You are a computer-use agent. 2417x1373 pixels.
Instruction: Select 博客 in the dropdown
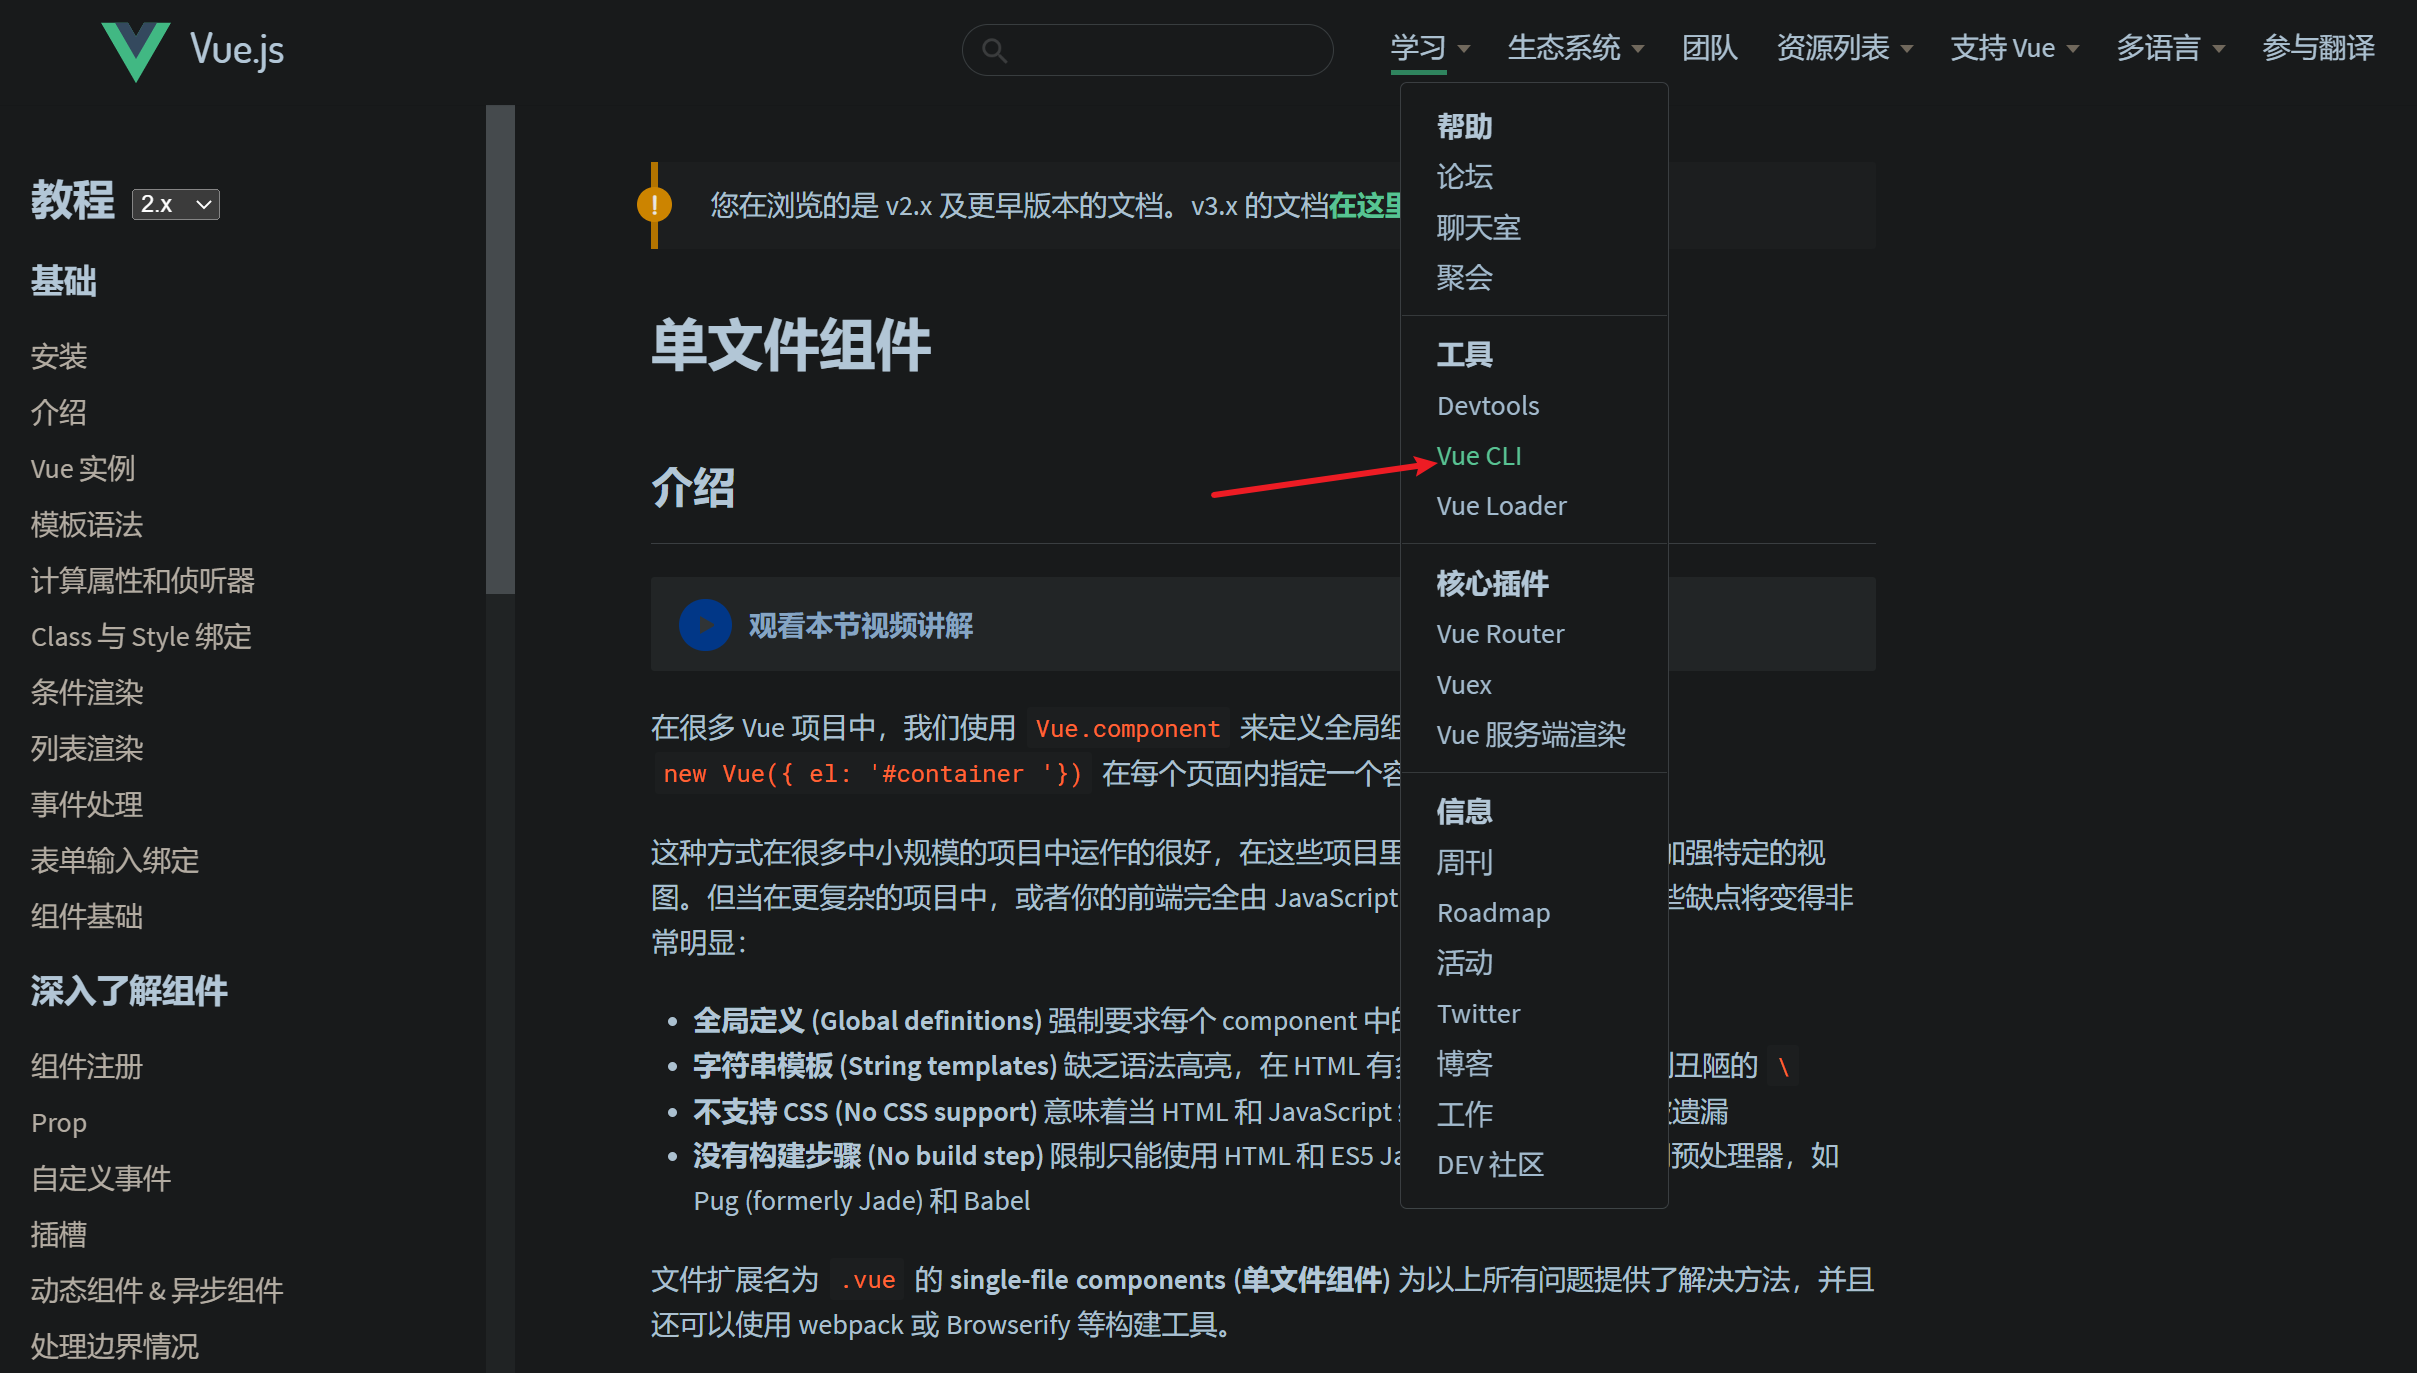pyautogui.click(x=1464, y=1064)
